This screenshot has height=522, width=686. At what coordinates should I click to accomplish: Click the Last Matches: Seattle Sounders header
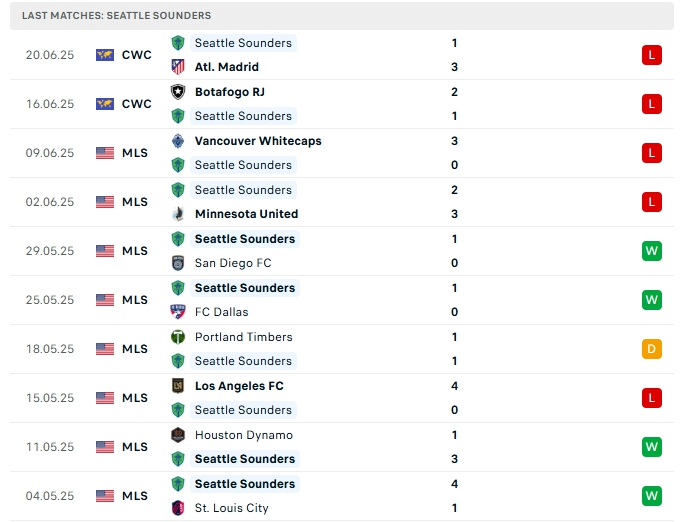click(116, 16)
